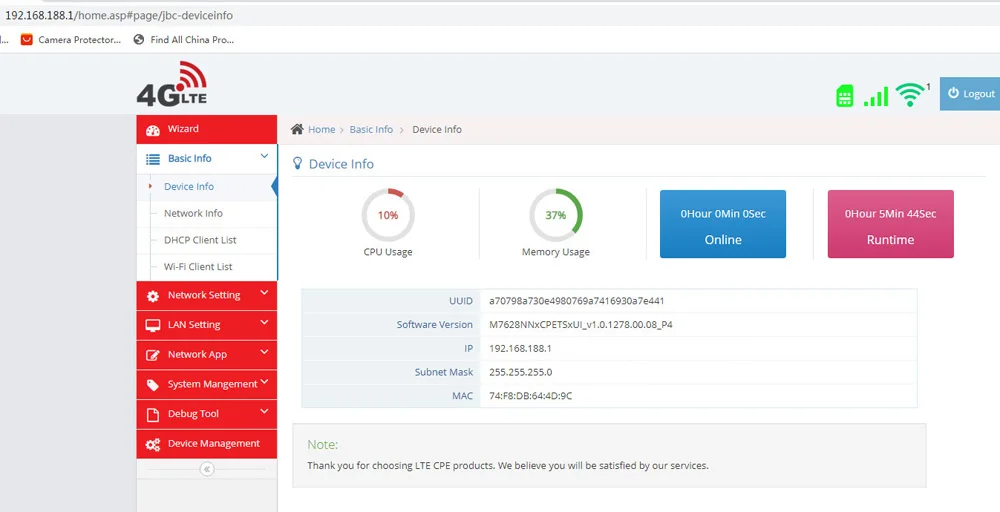Image resolution: width=1000 pixels, height=512 pixels.
Task: Click the green signal strength bars icon
Action: point(876,96)
